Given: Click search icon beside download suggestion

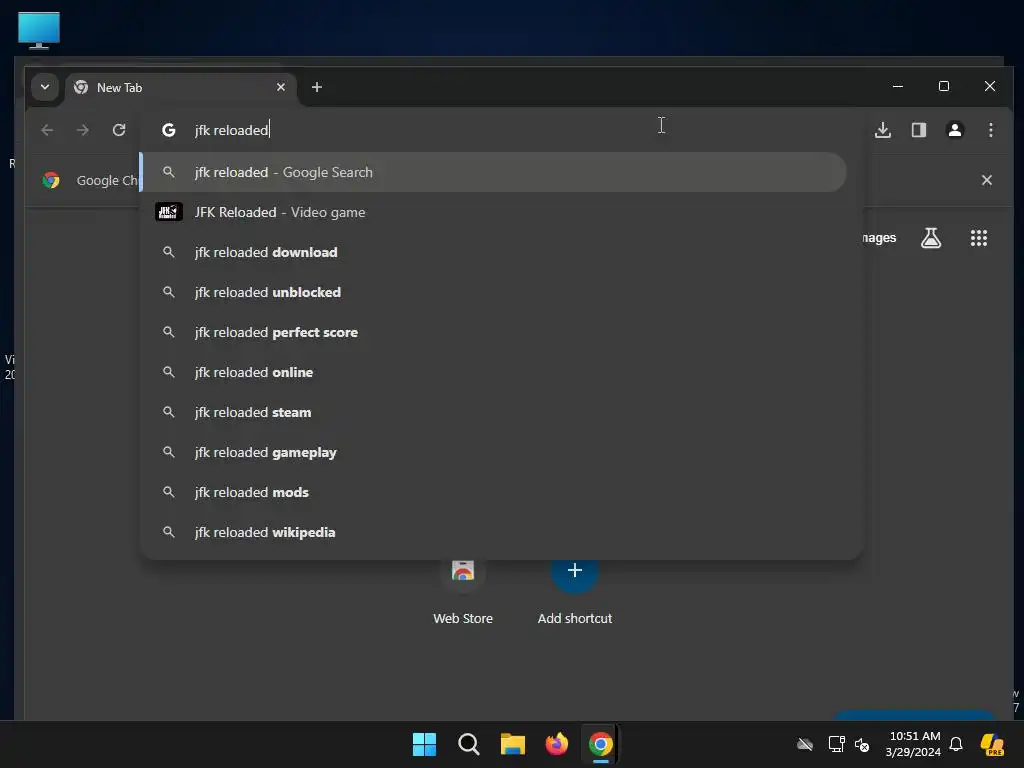Looking at the screenshot, I should [168, 252].
